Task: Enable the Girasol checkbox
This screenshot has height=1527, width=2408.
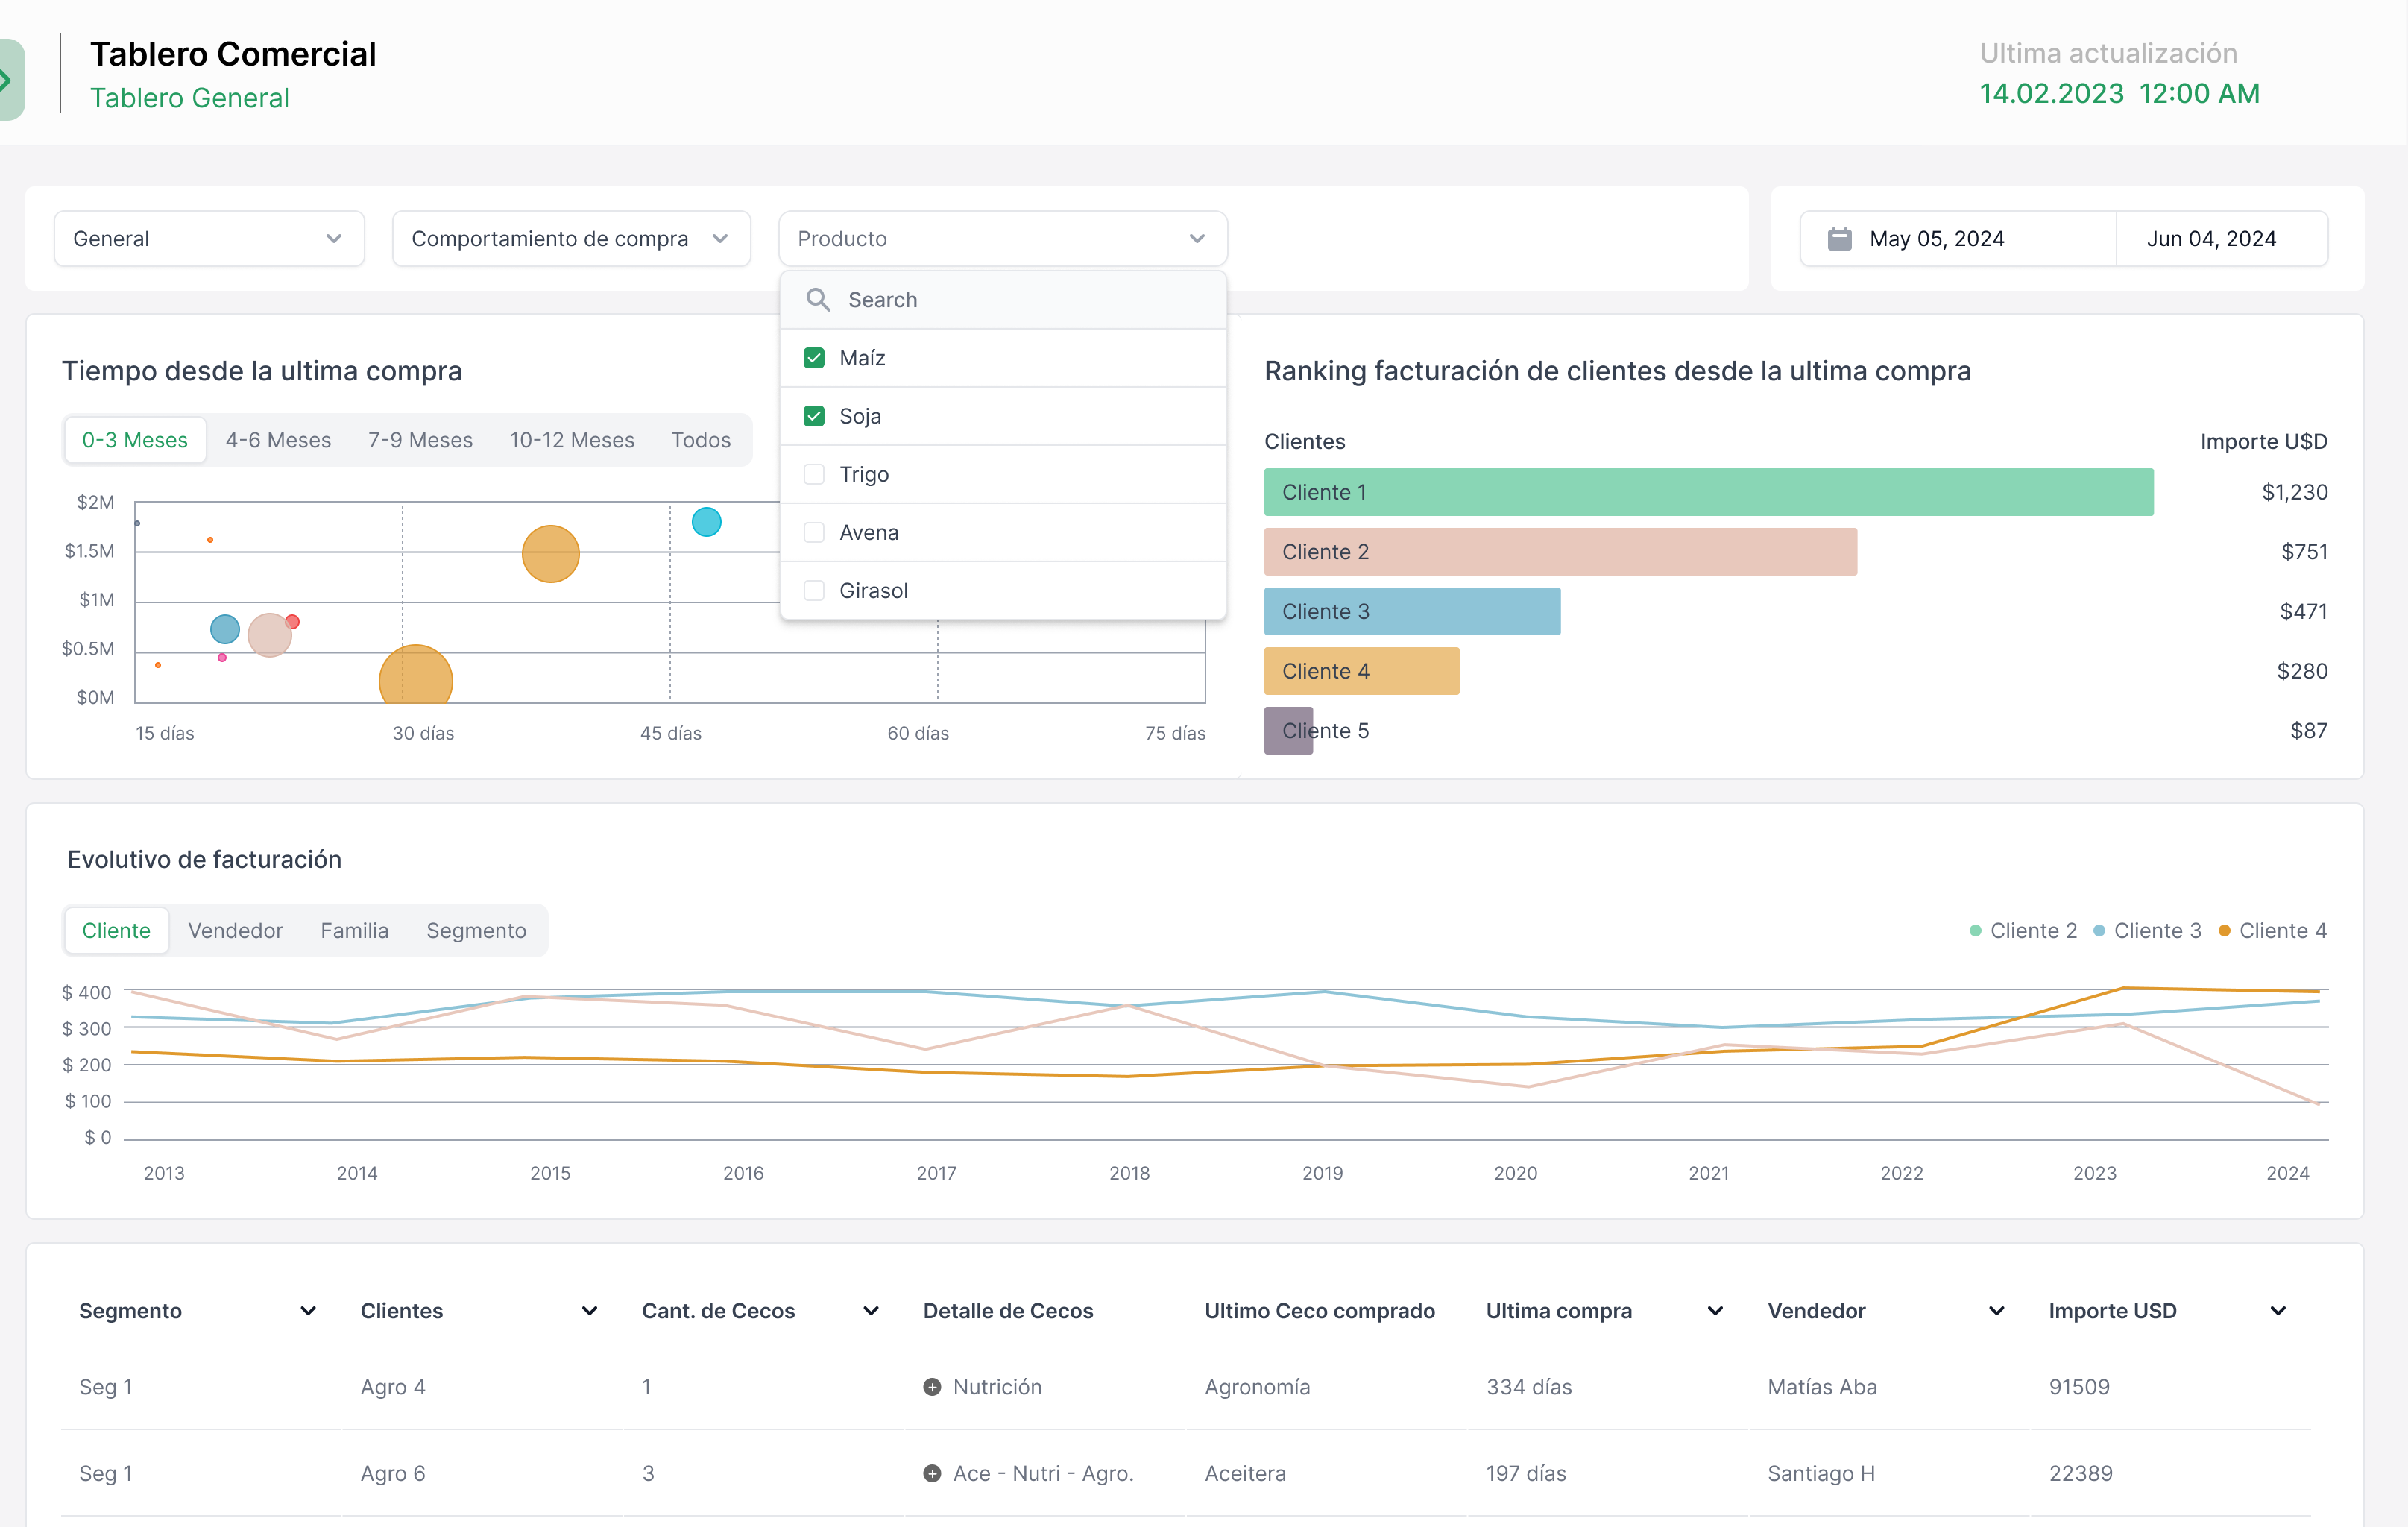Action: coord(814,591)
